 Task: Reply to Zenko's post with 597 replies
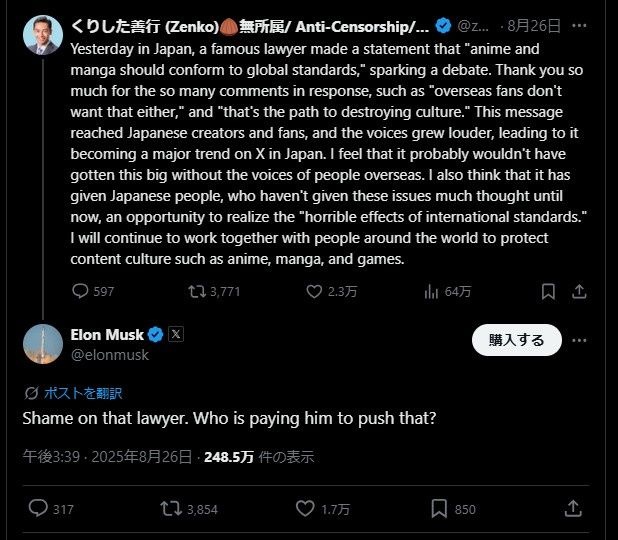(82, 292)
